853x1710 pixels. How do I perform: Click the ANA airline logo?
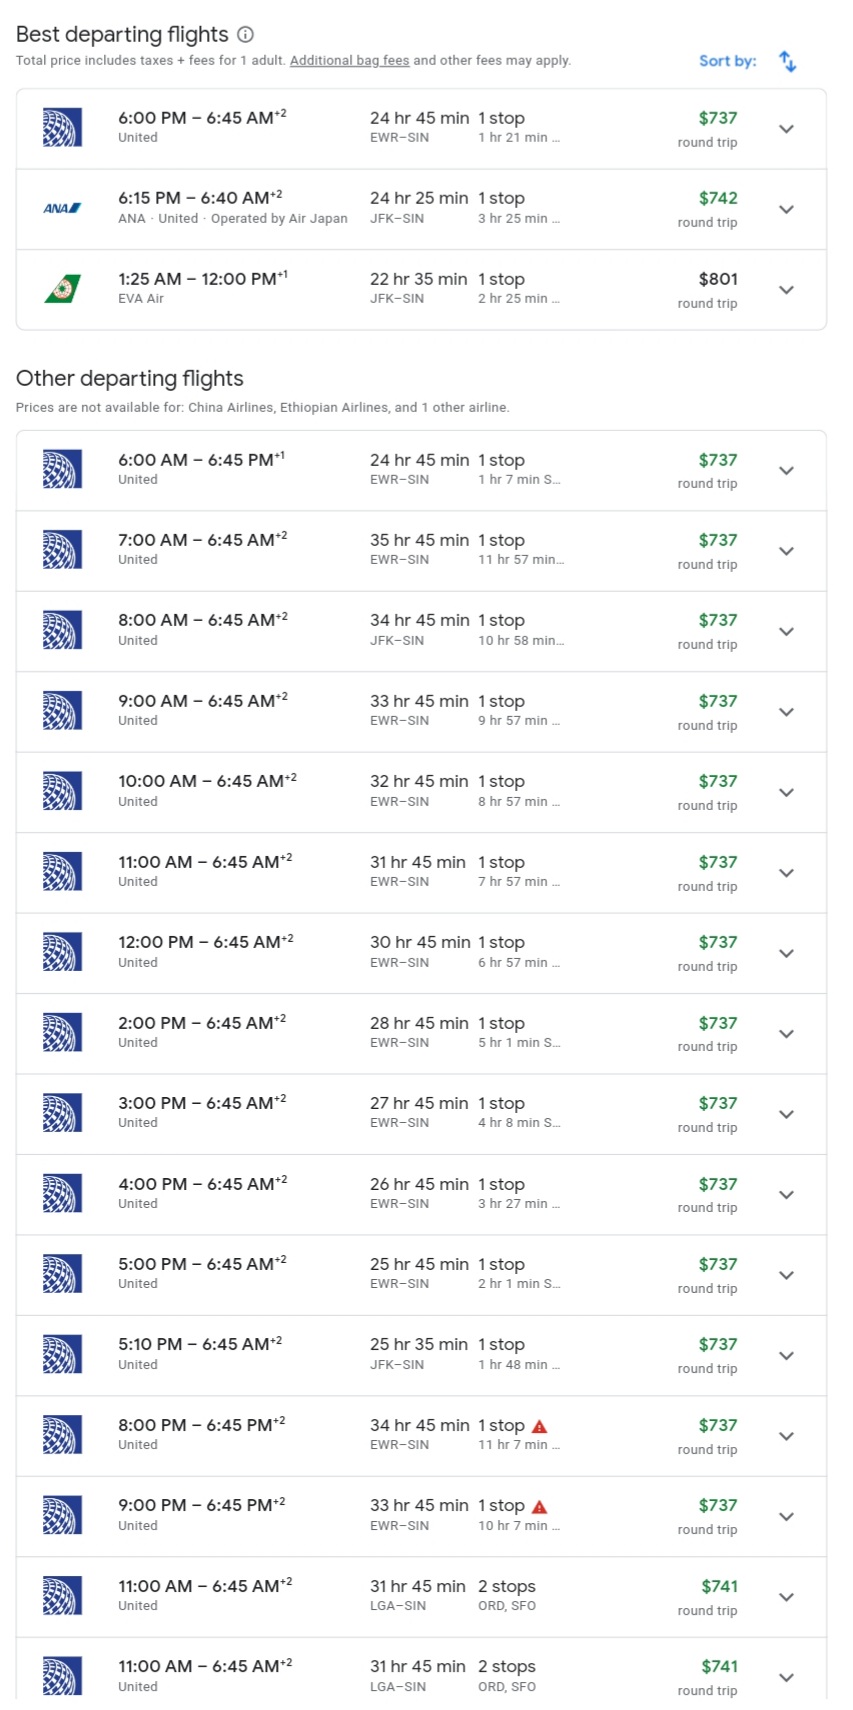[62, 209]
